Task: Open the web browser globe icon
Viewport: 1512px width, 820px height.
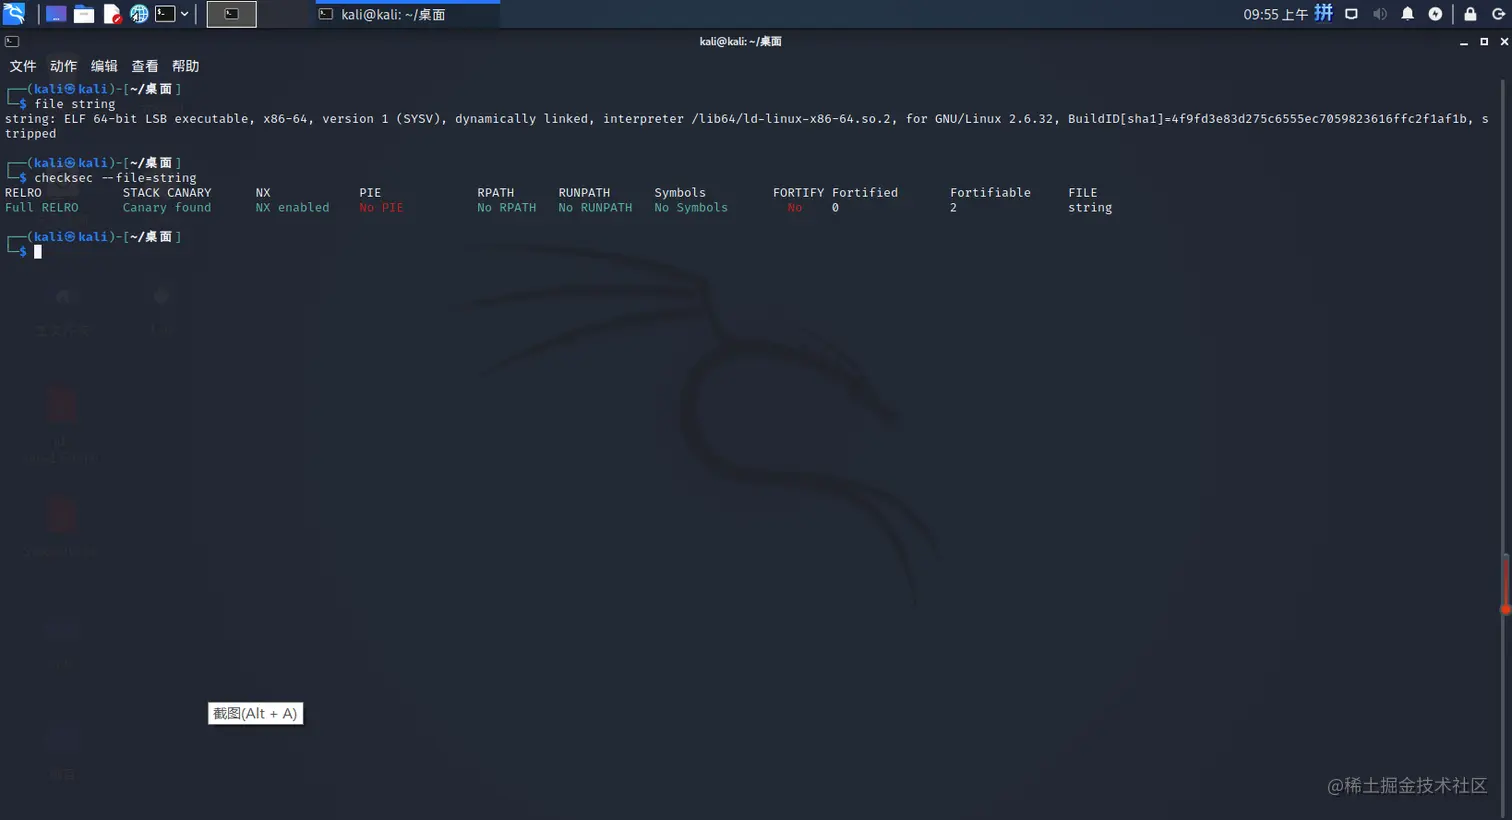Action: (139, 14)
